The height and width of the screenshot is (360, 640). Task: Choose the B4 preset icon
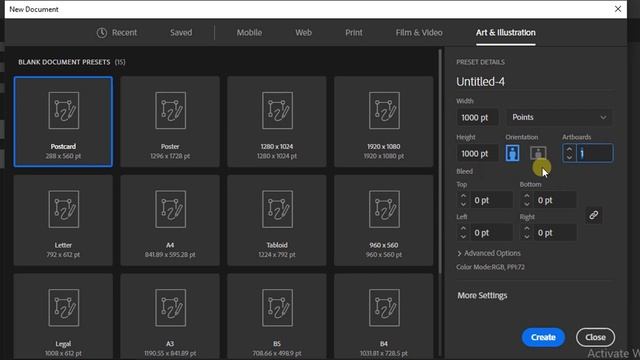(x=384, y=308)
